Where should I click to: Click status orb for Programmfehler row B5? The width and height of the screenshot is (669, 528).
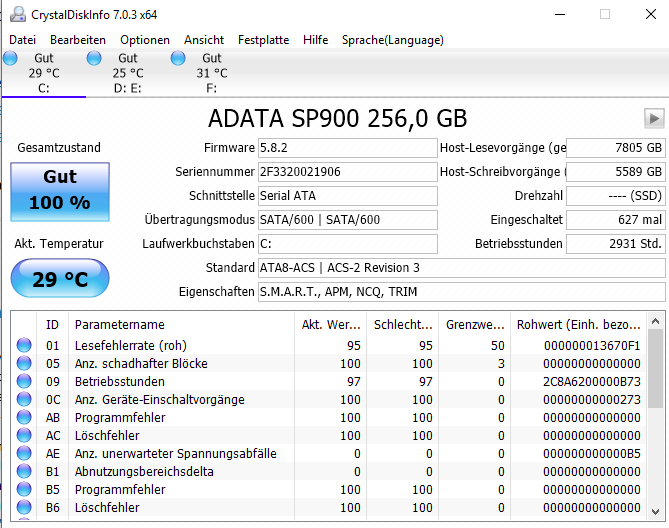[x=24, y=489]
